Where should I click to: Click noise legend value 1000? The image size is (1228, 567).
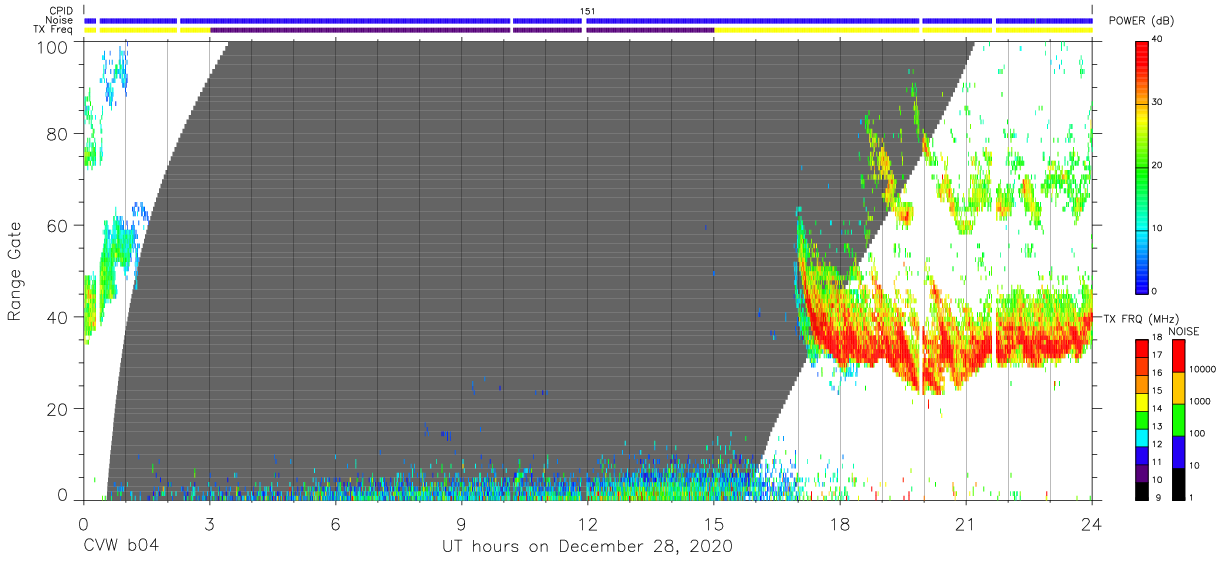(1199, 401)
